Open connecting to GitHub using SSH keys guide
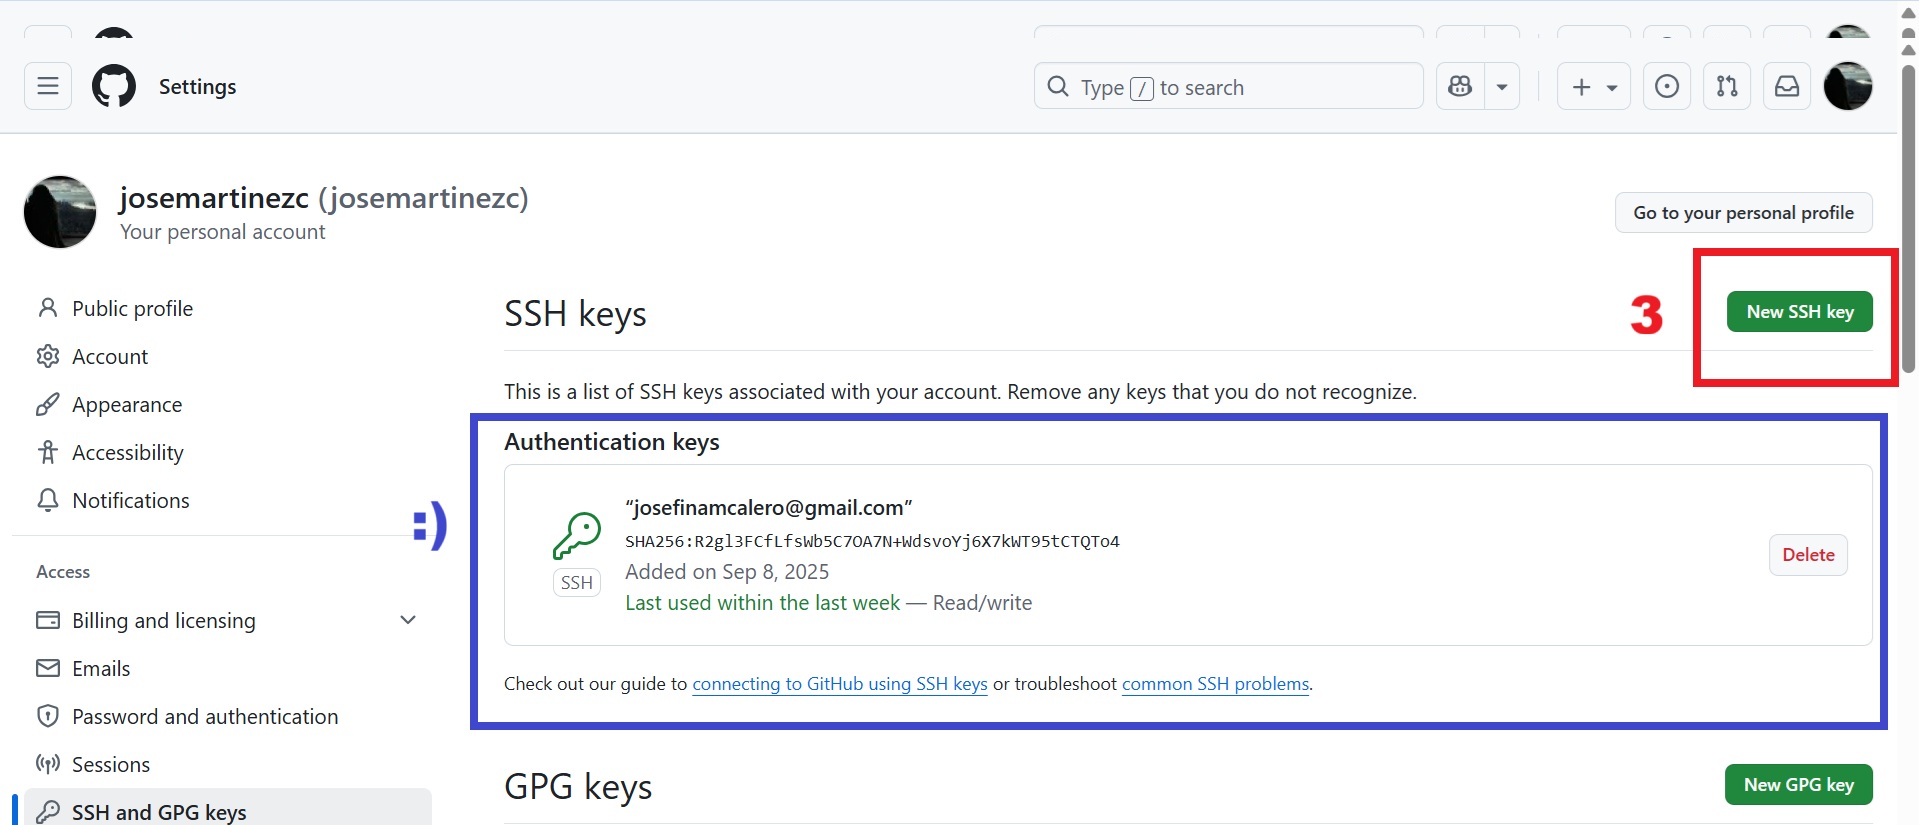The image size is (1919, 825). (x=840, y=684)
